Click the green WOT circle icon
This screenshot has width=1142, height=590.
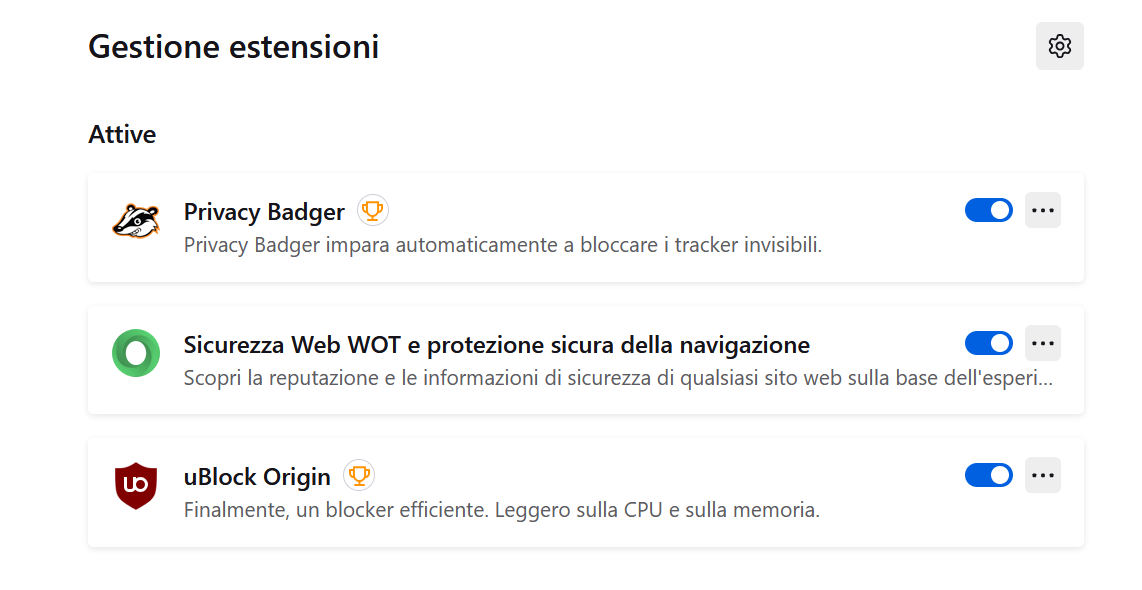pos(136,353)
